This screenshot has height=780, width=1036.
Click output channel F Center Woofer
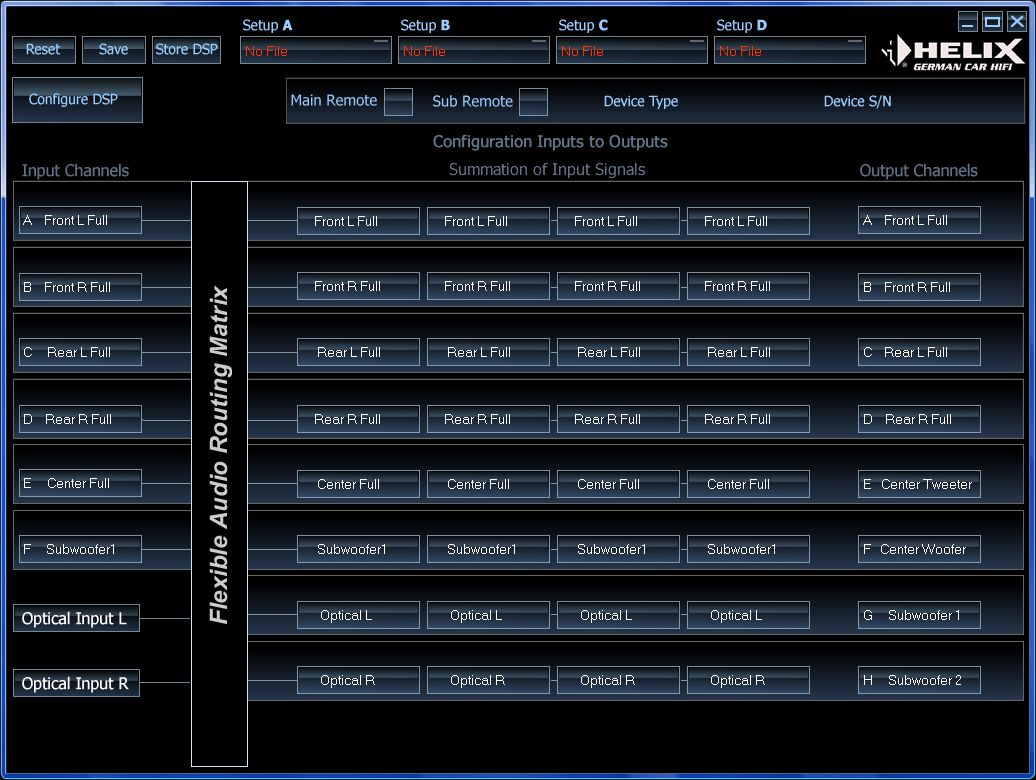tap(919, 550)
